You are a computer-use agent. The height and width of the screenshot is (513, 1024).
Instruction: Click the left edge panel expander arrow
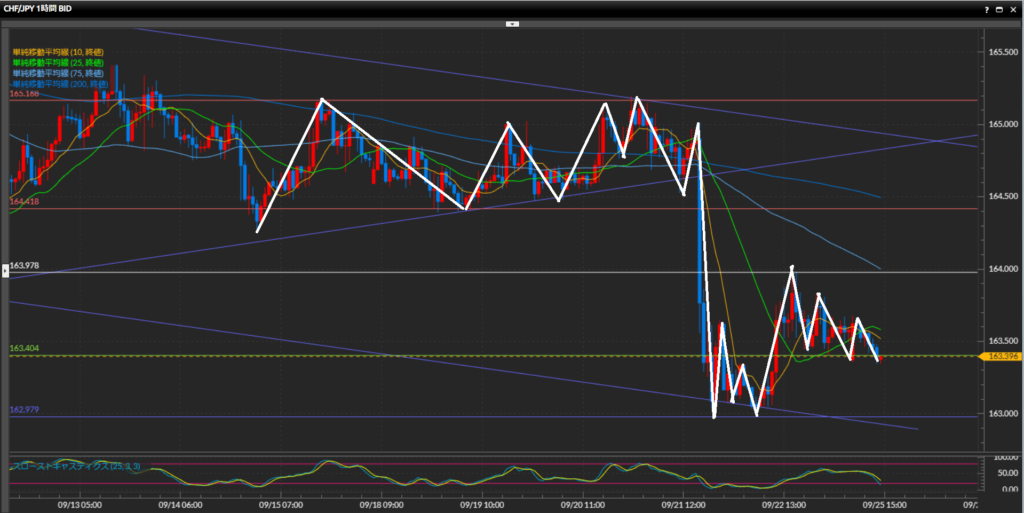[x=4, y=284]
